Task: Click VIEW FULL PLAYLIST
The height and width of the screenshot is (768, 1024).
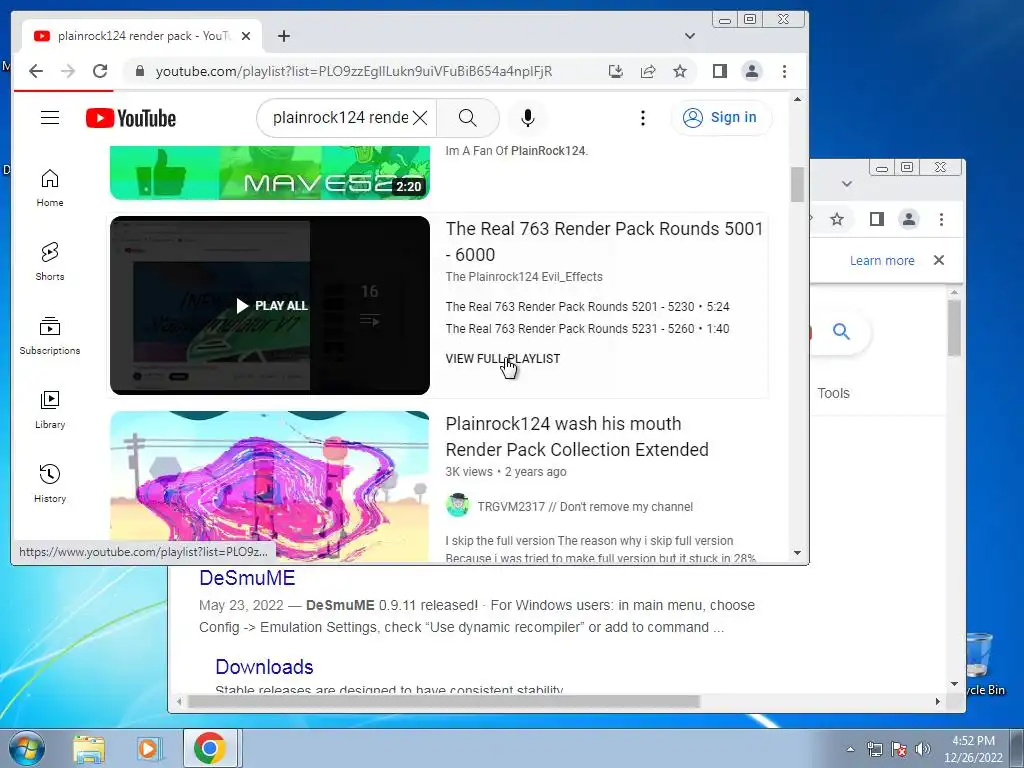Action: click(x=502, y=359)
